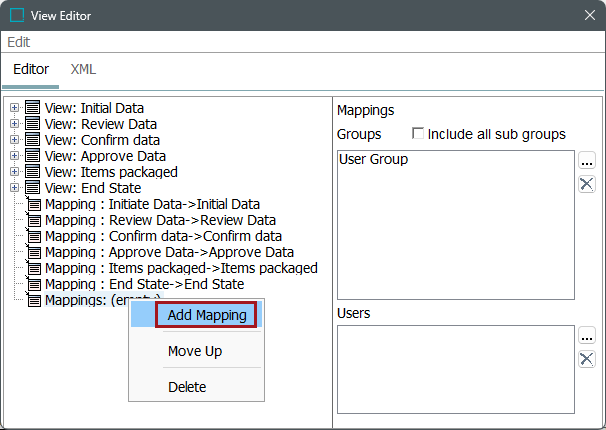Choose Delete from the context menu
This screenshot has width=606, height=430.
click(x=187, y=386)
